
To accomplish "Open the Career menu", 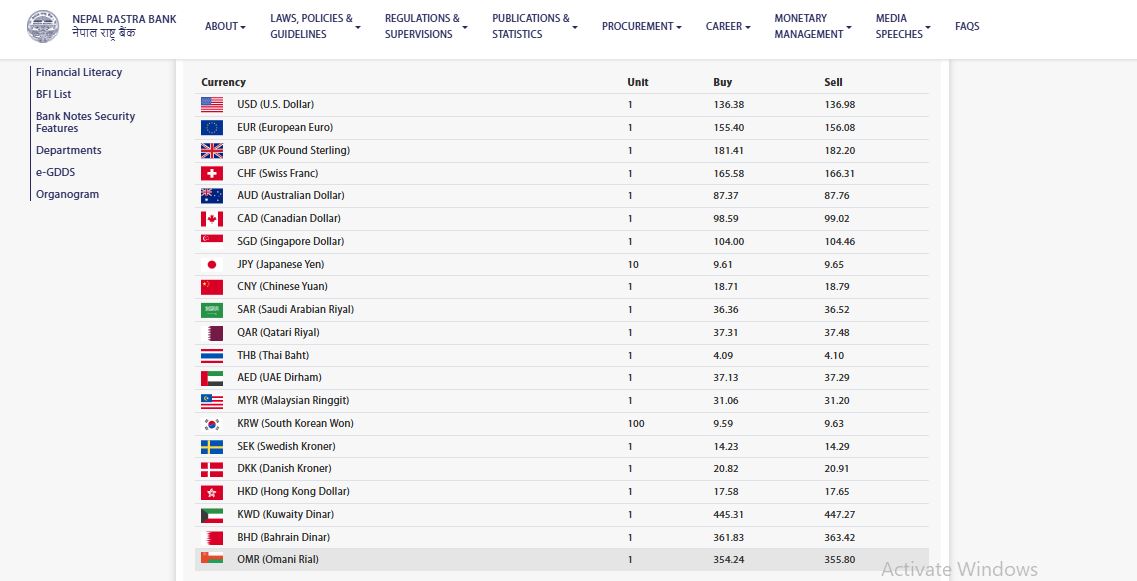I will point(727,26).
